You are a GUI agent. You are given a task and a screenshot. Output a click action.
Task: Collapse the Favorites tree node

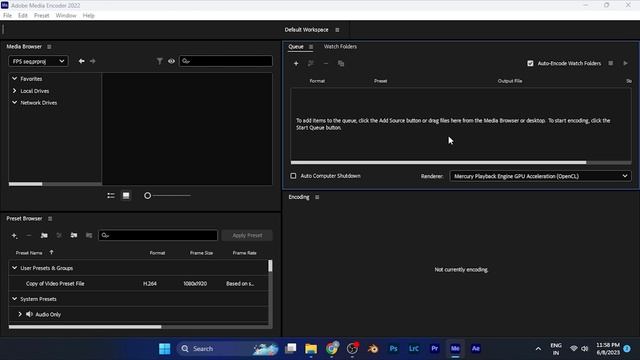pyautogui.click(x=15, y=78)
